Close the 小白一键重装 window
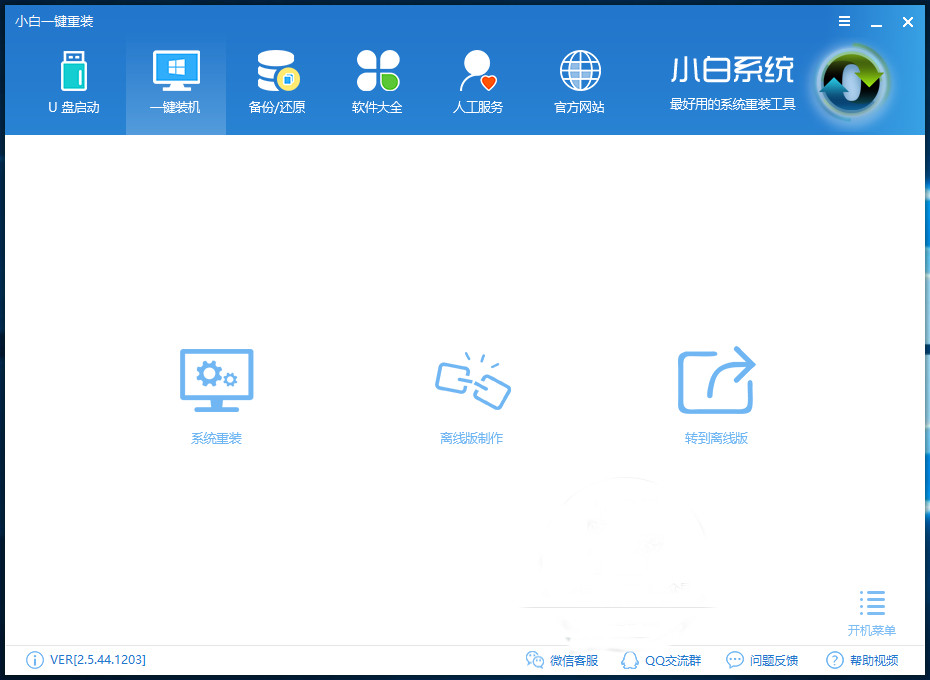930x680 pixels. 907,22
